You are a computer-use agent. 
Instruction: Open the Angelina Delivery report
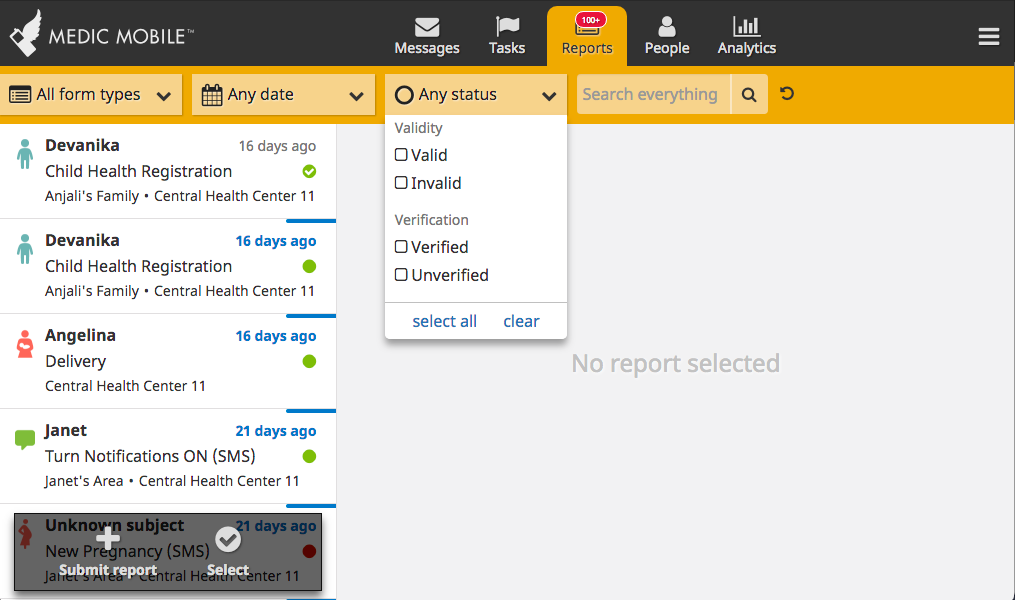[168, 361]
